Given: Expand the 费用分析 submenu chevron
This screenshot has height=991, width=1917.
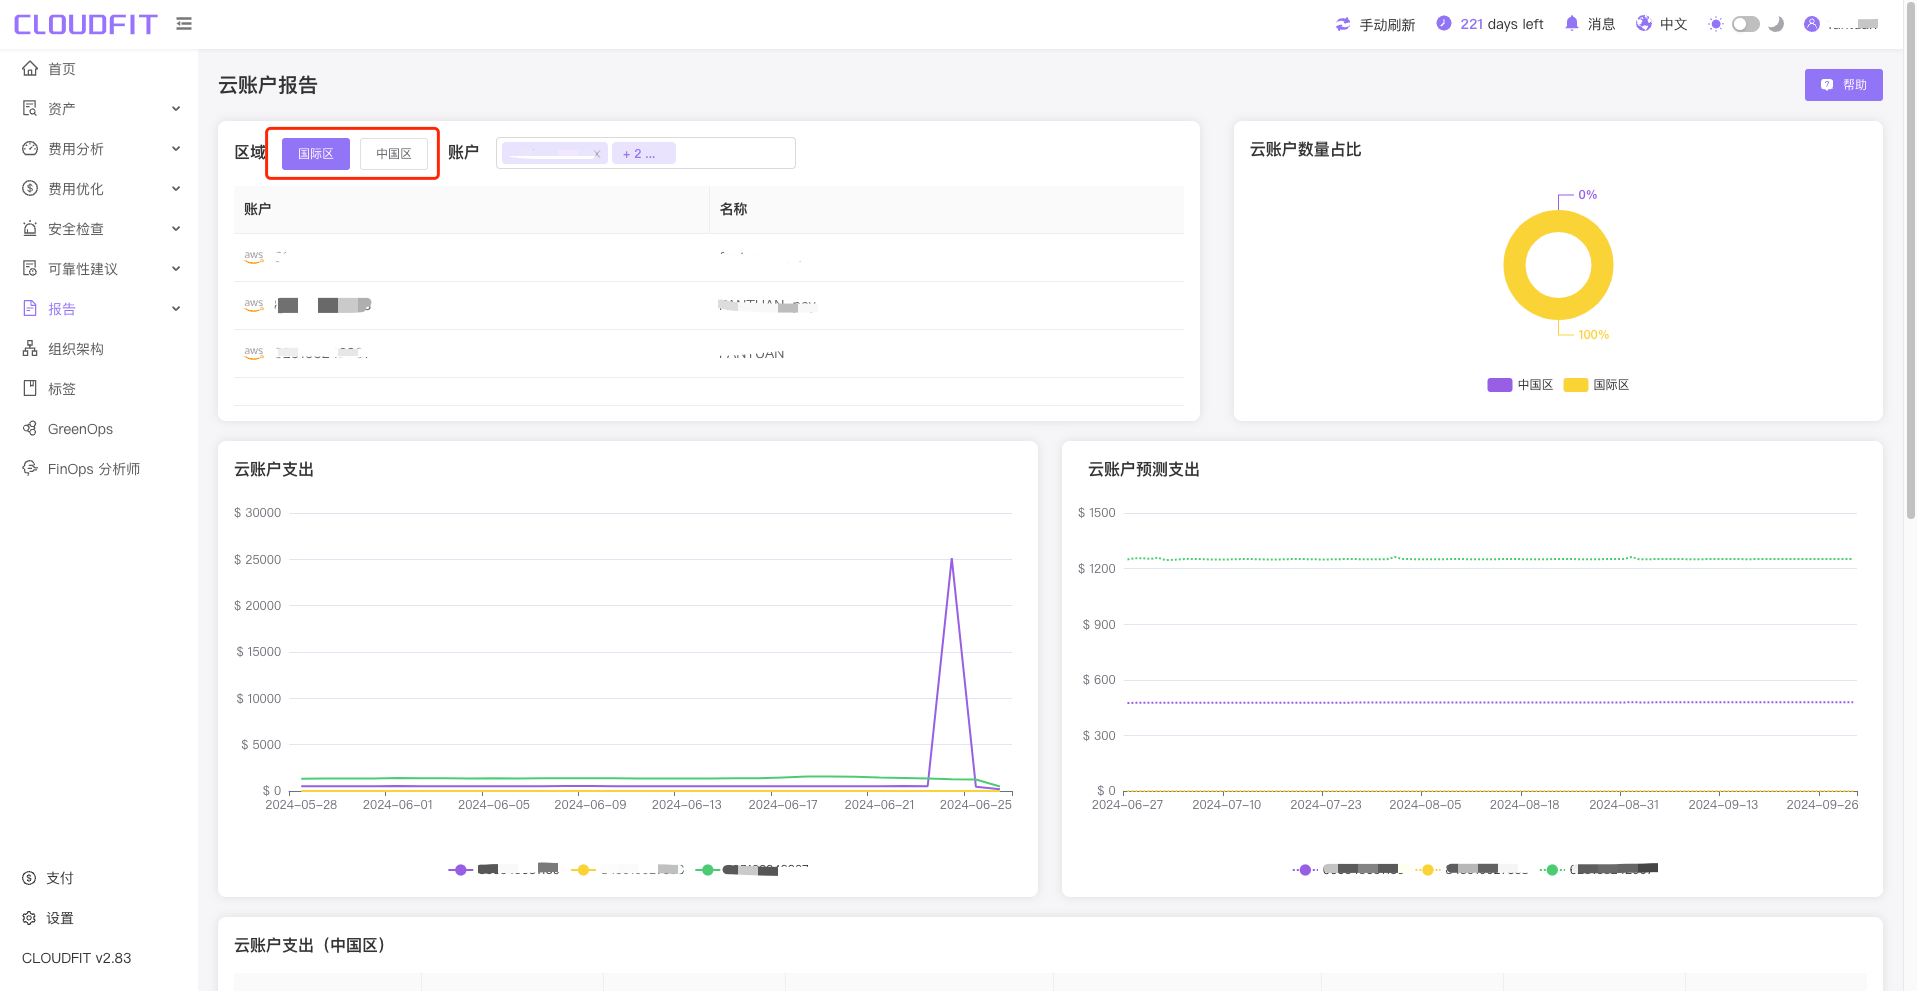Looking at the screenshot, I should [x=176, y=148].
